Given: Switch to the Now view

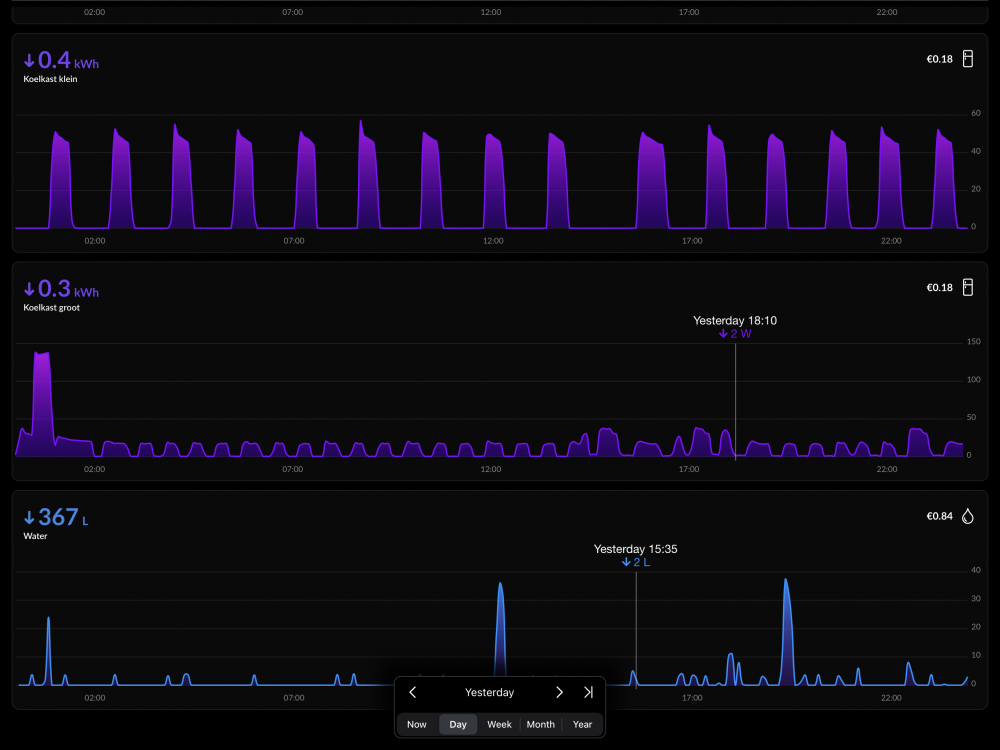Looking at the screenshot, I should [417, 724].
